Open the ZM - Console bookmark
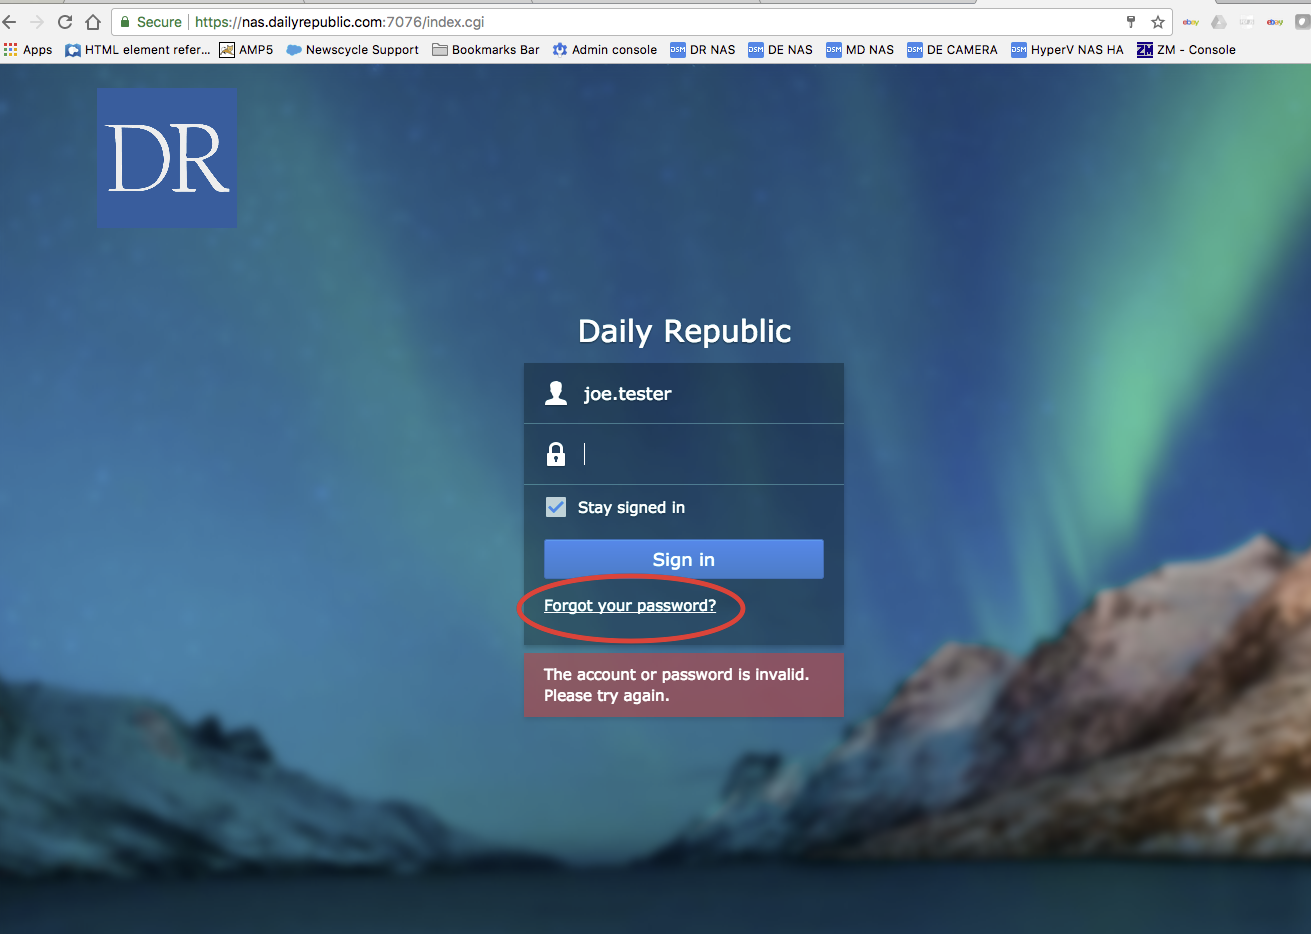This screenshot has width=1311, height=934. tap(1186, 50)
